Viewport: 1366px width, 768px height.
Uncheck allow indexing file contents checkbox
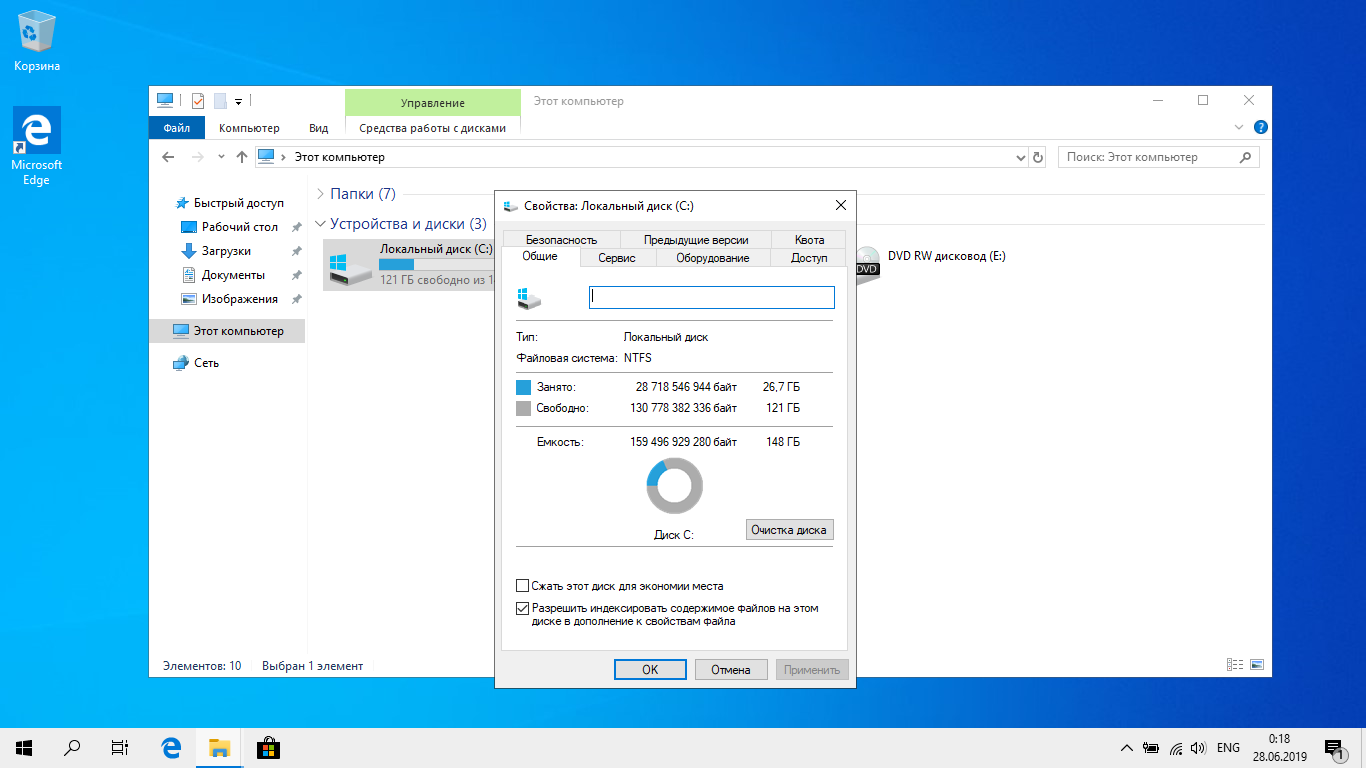[522, 608]
